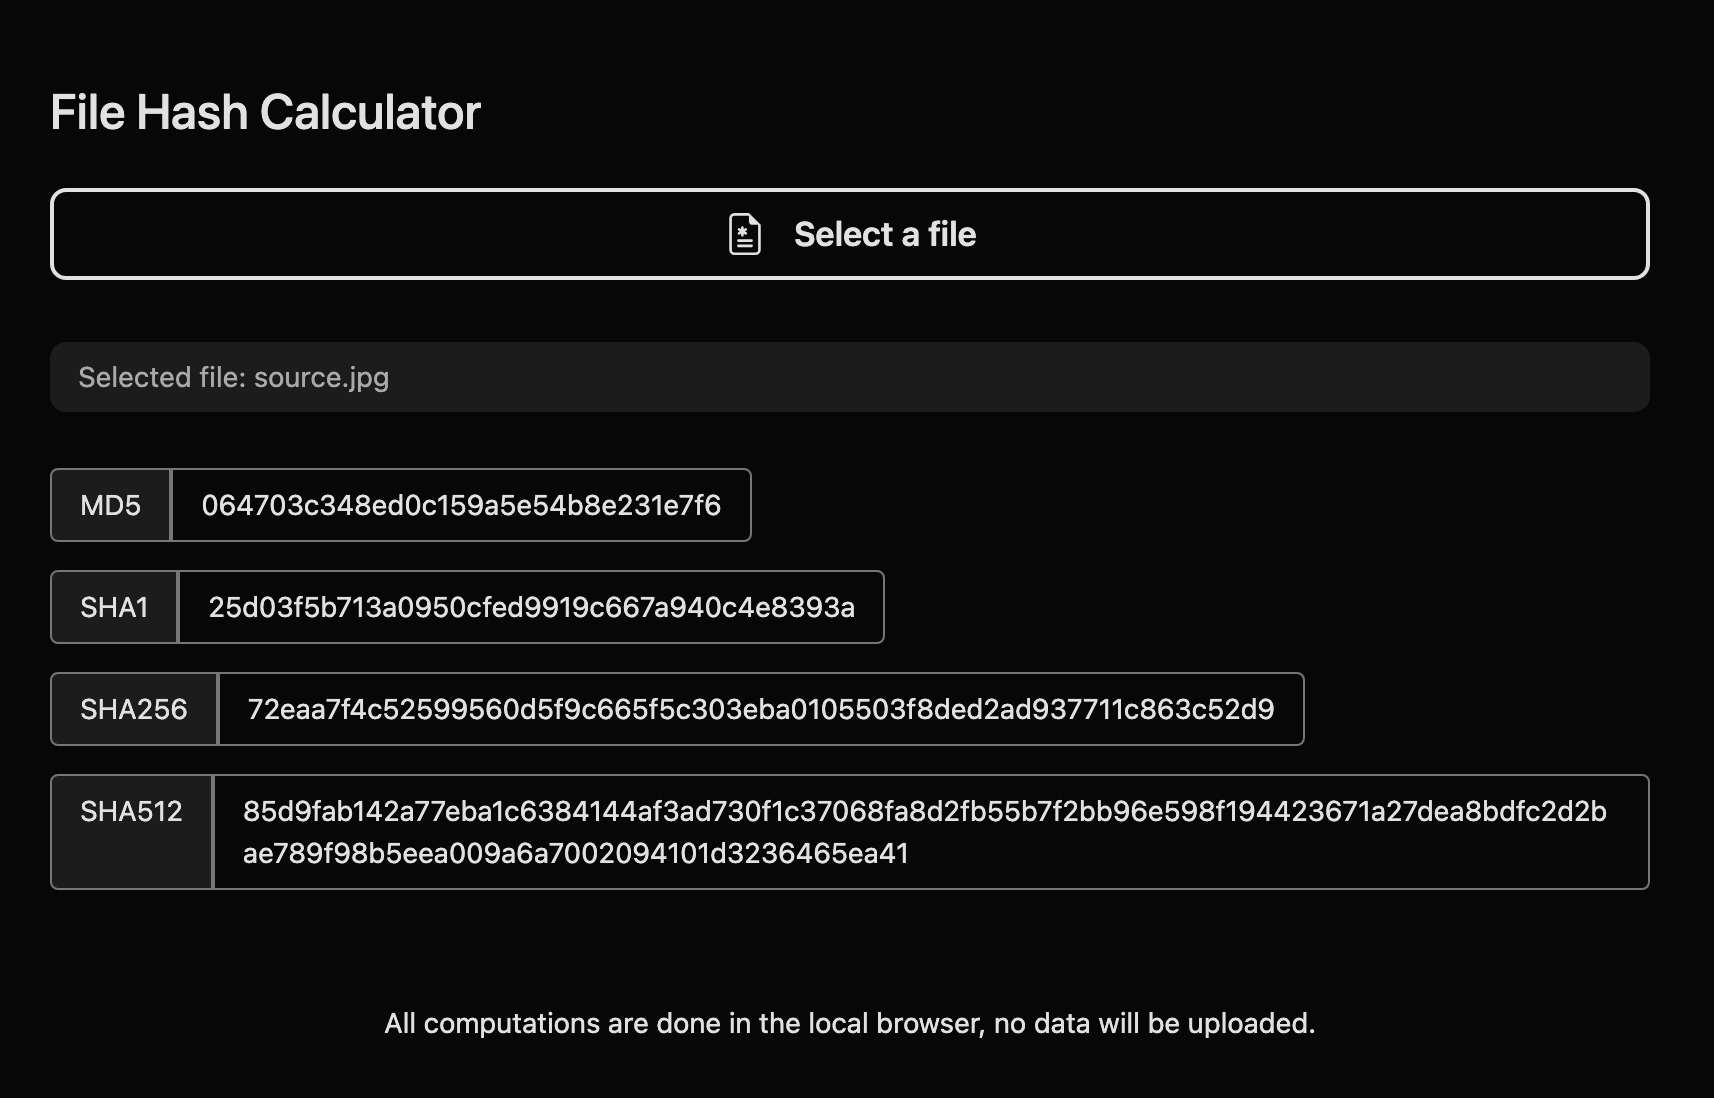Select the SHA1 hash value text

click(531, 607)
